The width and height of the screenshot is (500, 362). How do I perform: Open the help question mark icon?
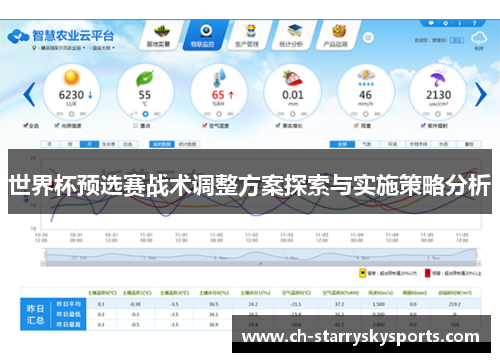474,23
